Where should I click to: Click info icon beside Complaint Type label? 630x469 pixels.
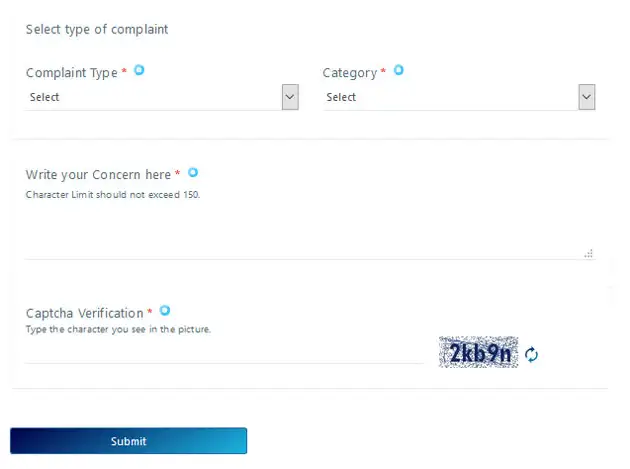point(139,70)
